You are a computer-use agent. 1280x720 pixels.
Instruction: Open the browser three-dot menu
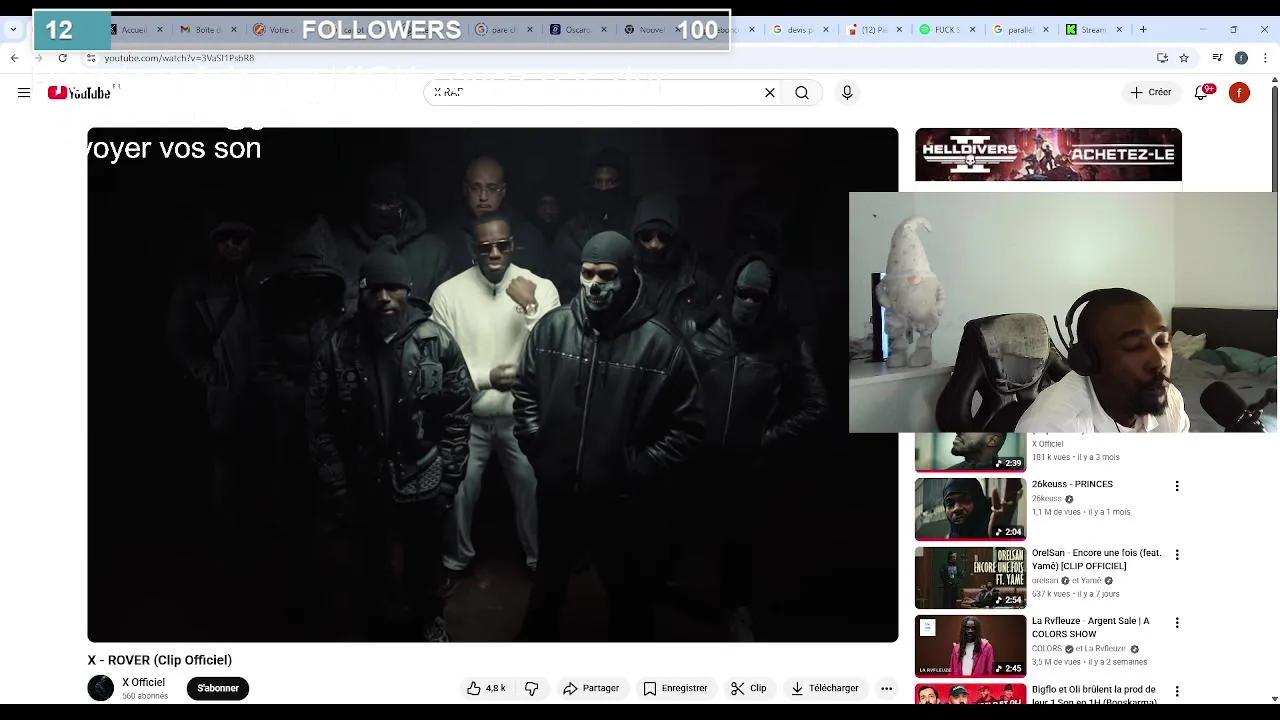coord(1265,58)
